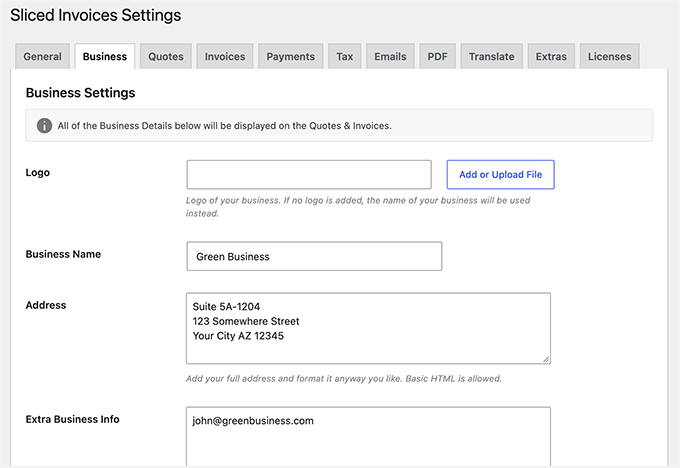This screenshot has width=680, height=468.
Task: Go to the Invoices tab
Action: tap(225, 56)
